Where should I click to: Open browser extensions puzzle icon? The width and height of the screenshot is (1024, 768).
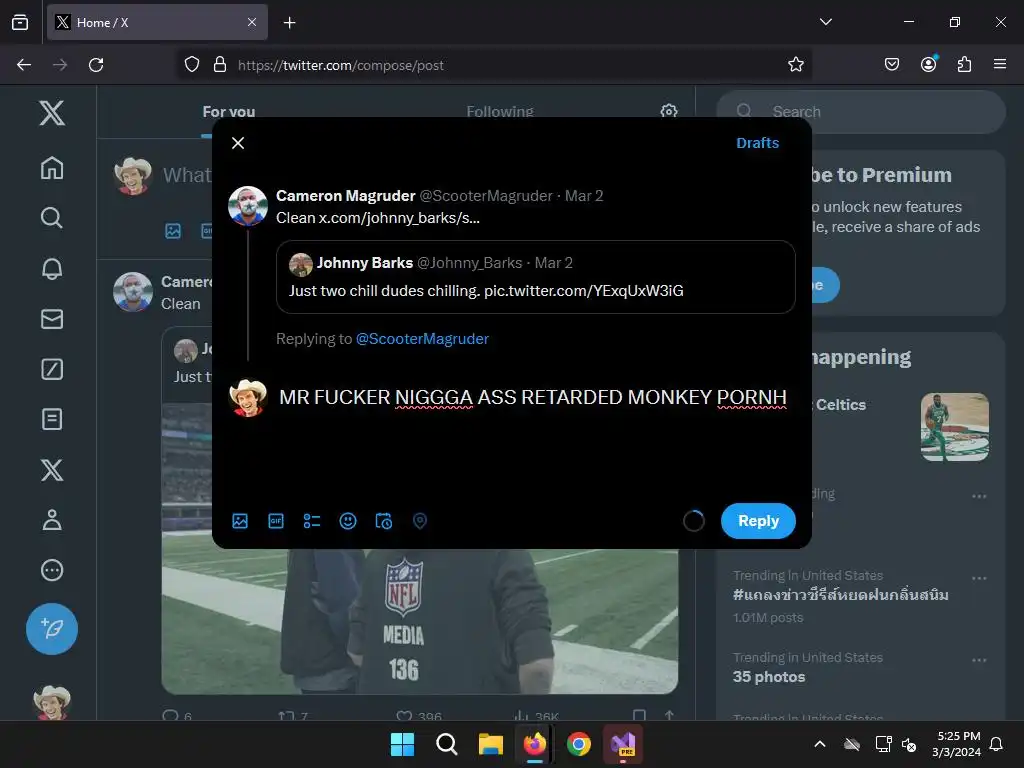coord(964,65)
